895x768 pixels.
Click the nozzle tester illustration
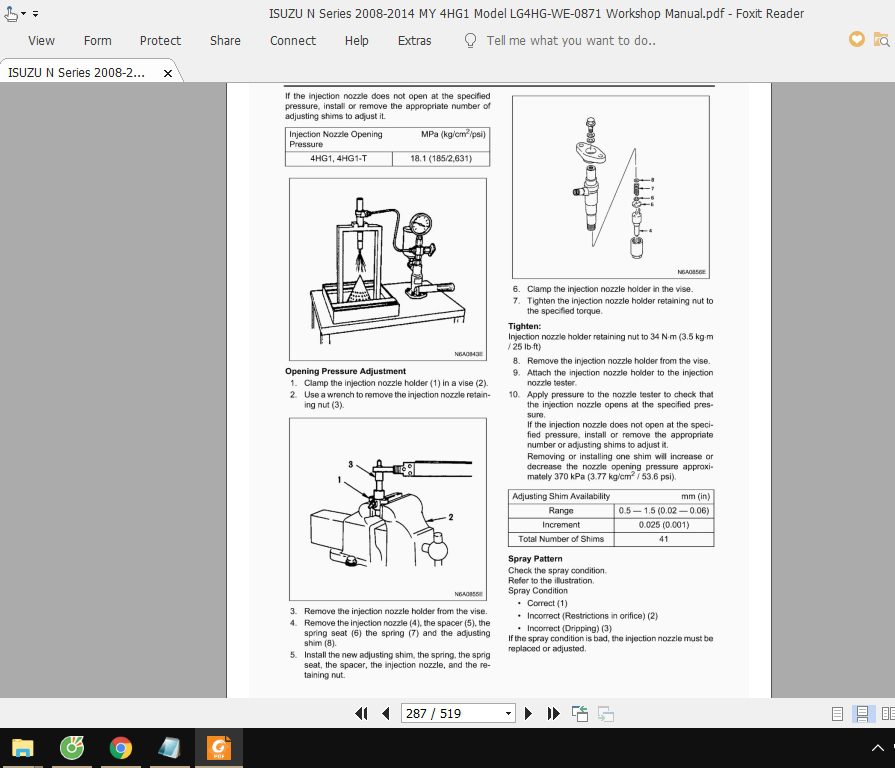pyautogui.click(x=388, y=269)
